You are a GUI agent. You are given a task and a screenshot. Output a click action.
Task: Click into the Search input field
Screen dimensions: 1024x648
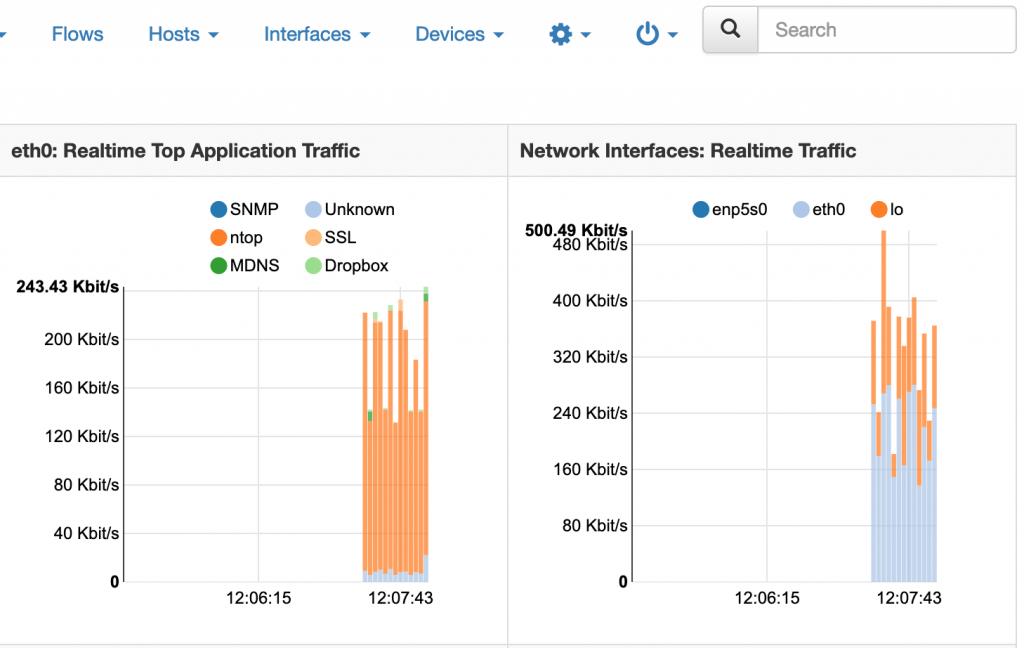click(x=886, y=29)
